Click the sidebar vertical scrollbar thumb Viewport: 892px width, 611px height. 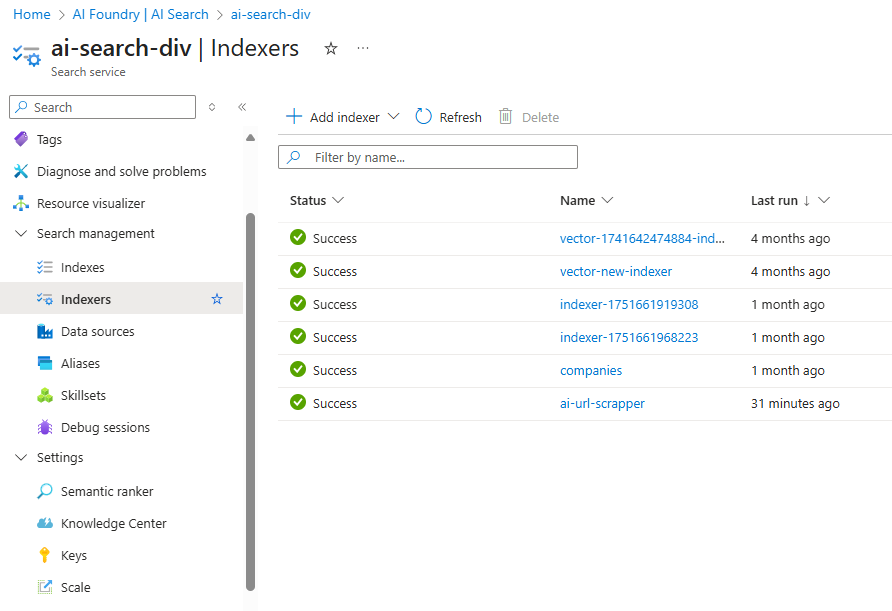pos(250,402)
